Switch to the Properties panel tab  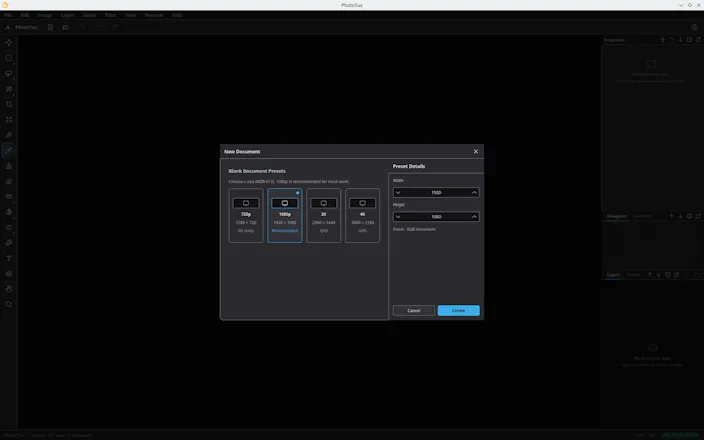tap(614, 40)
